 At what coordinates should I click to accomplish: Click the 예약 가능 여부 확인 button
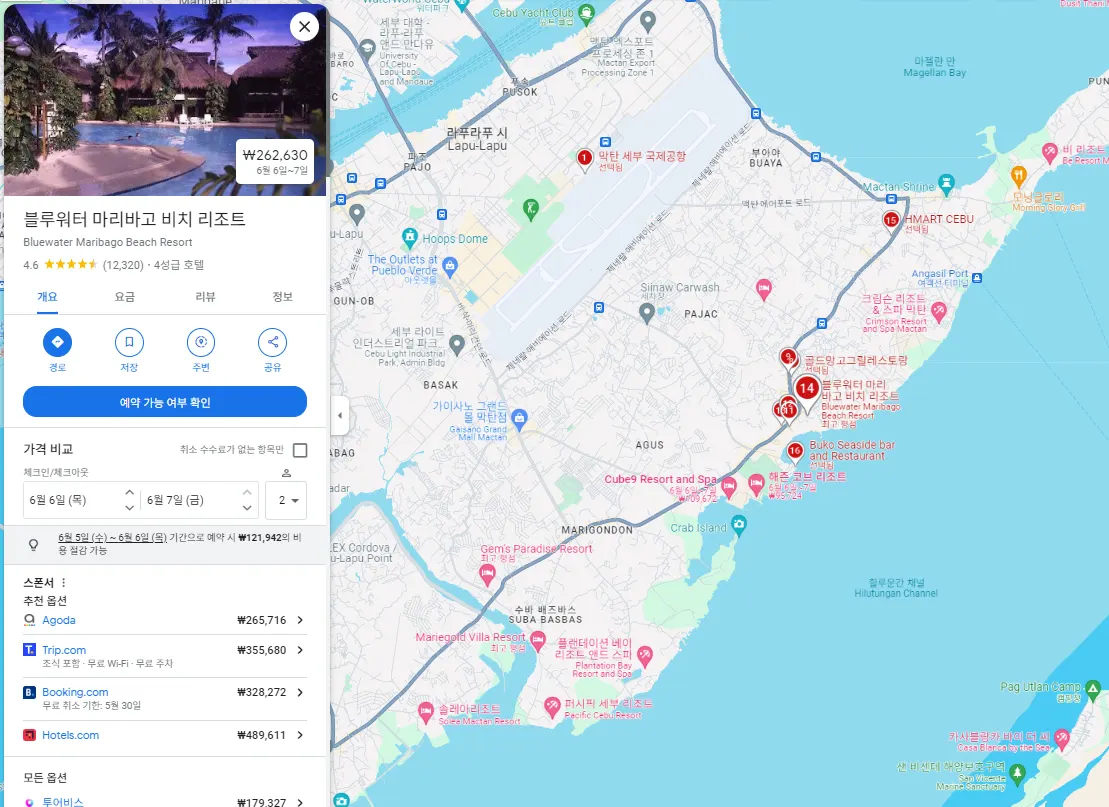click(x=165, y=402)
